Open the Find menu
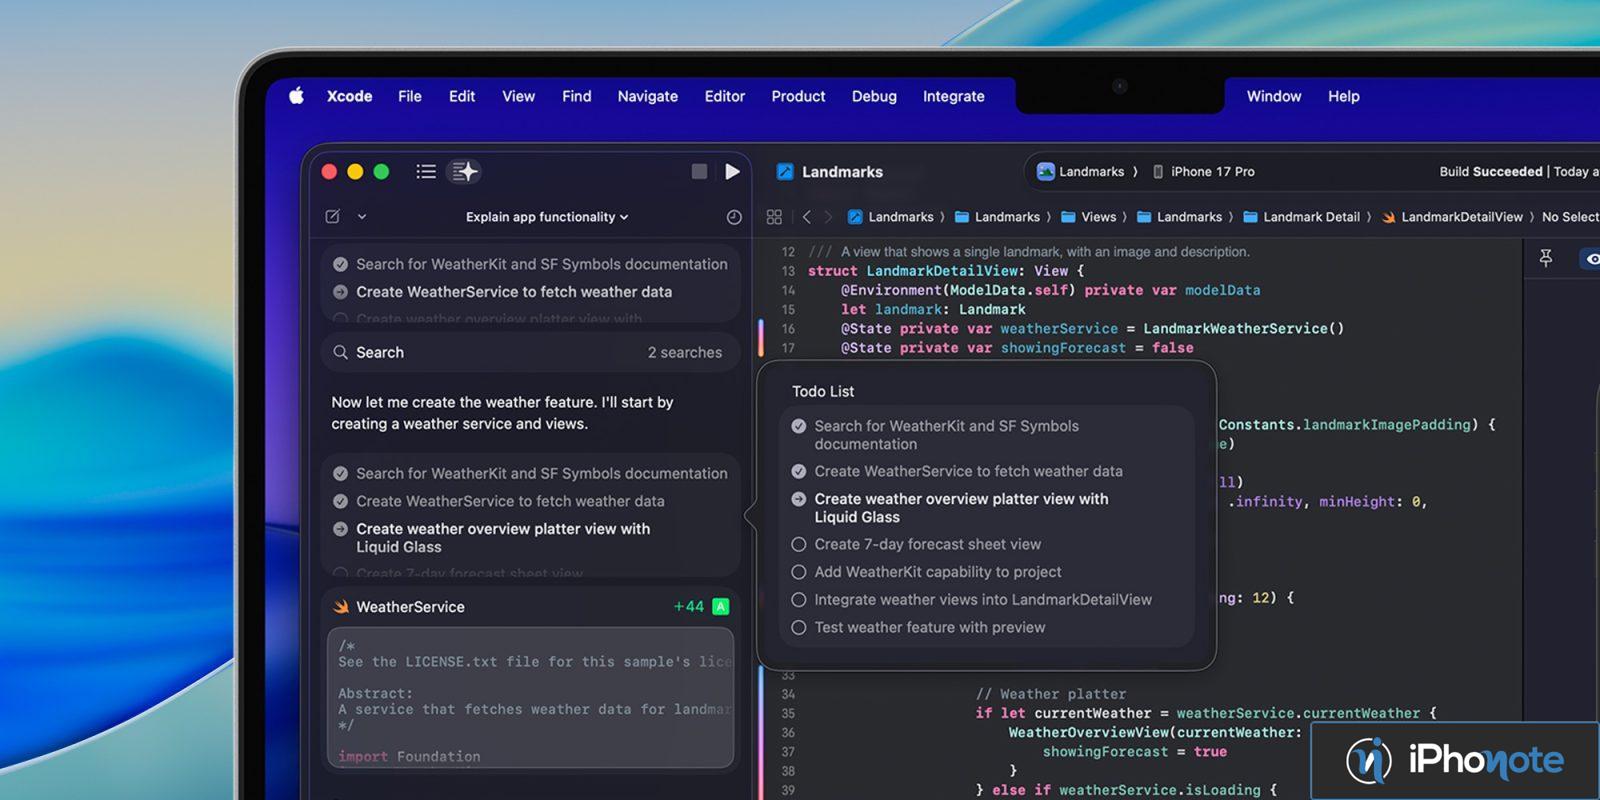This screenshot has height=800, width=1600. click(576, 96)
